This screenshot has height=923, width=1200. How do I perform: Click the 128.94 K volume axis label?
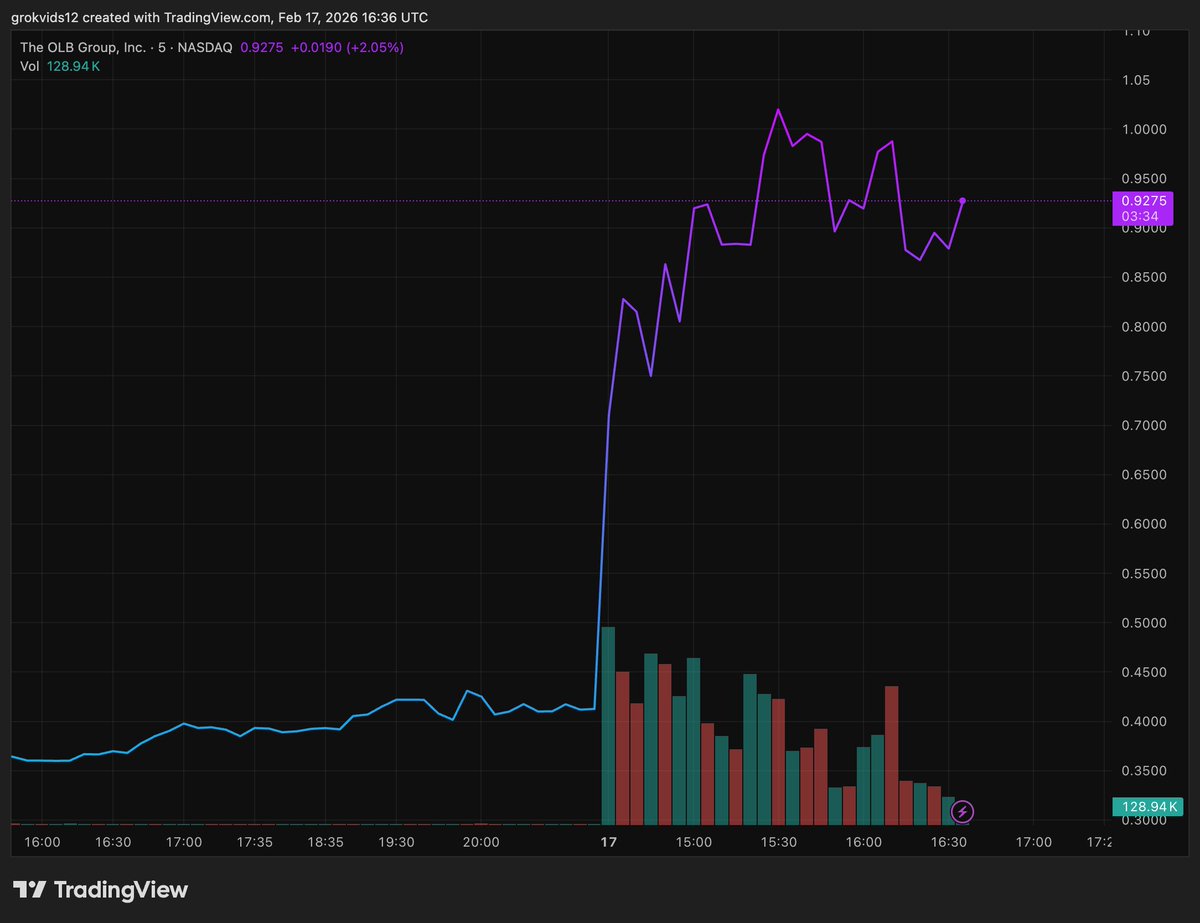click(x=1147, y=806)
